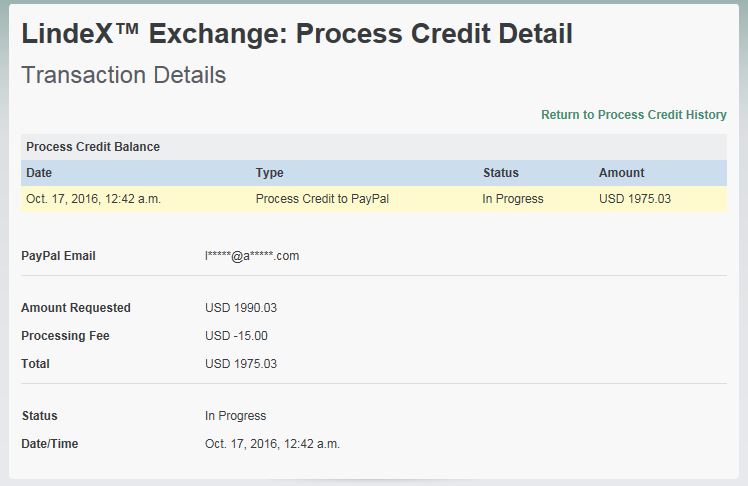Select the Amount column header
The width and height of the screenshot is (748, 486).
coord(621,173)
